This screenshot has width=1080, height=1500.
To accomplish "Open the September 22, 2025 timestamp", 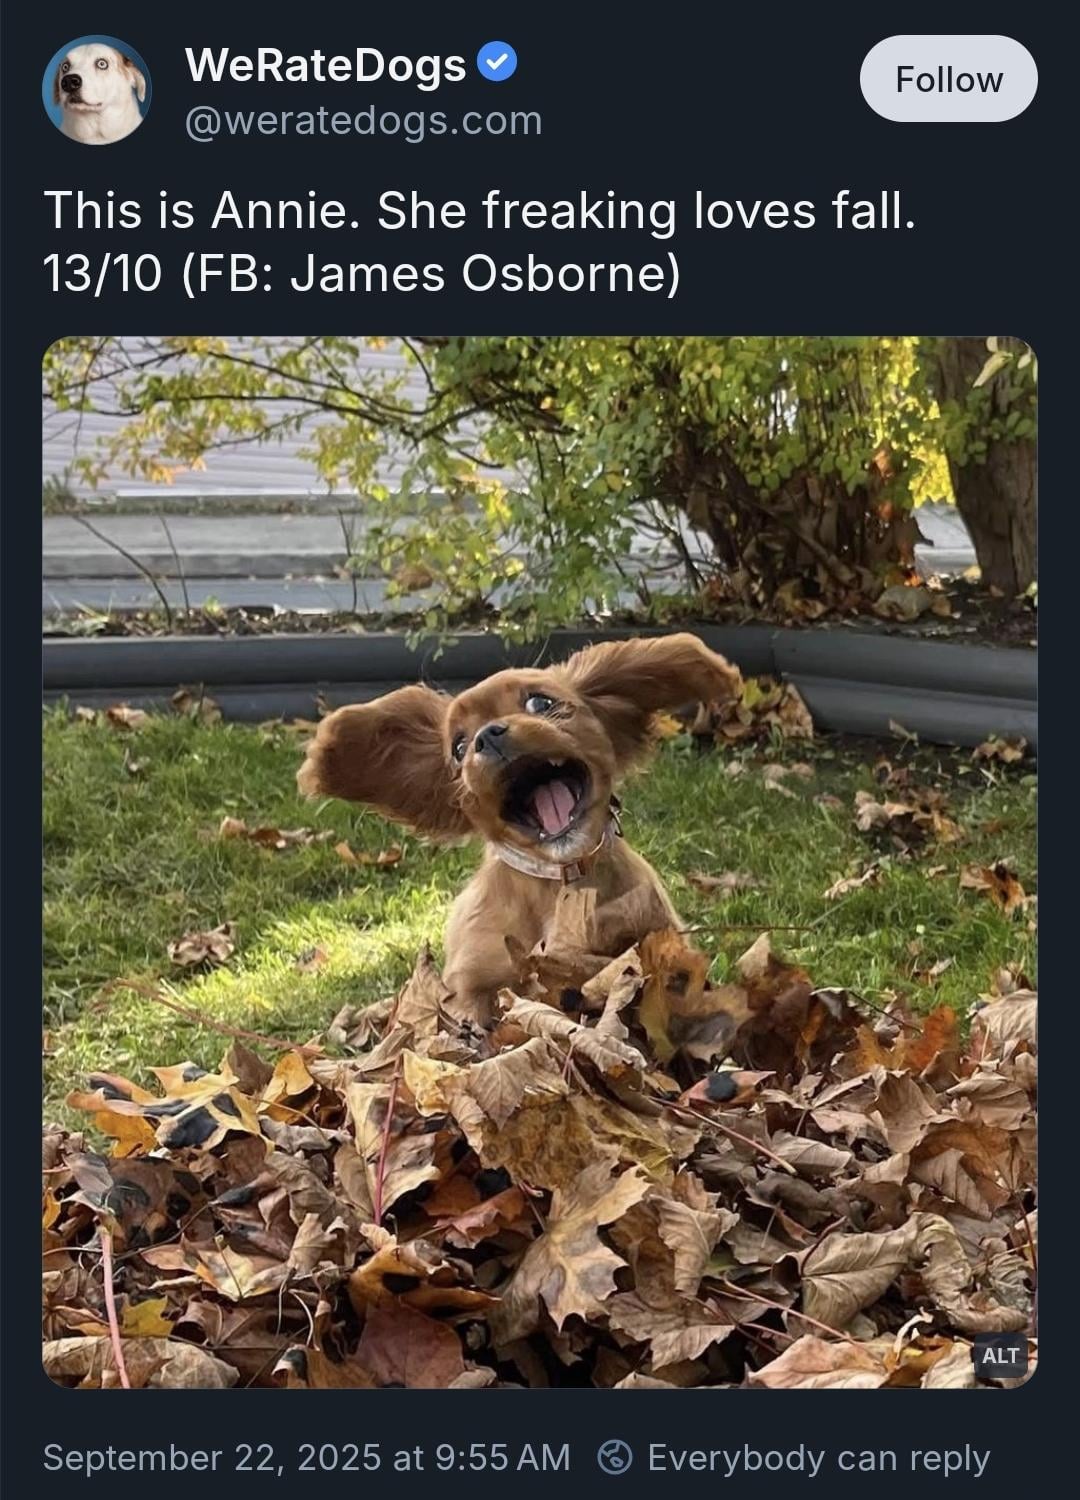I will click(306, 1457).
